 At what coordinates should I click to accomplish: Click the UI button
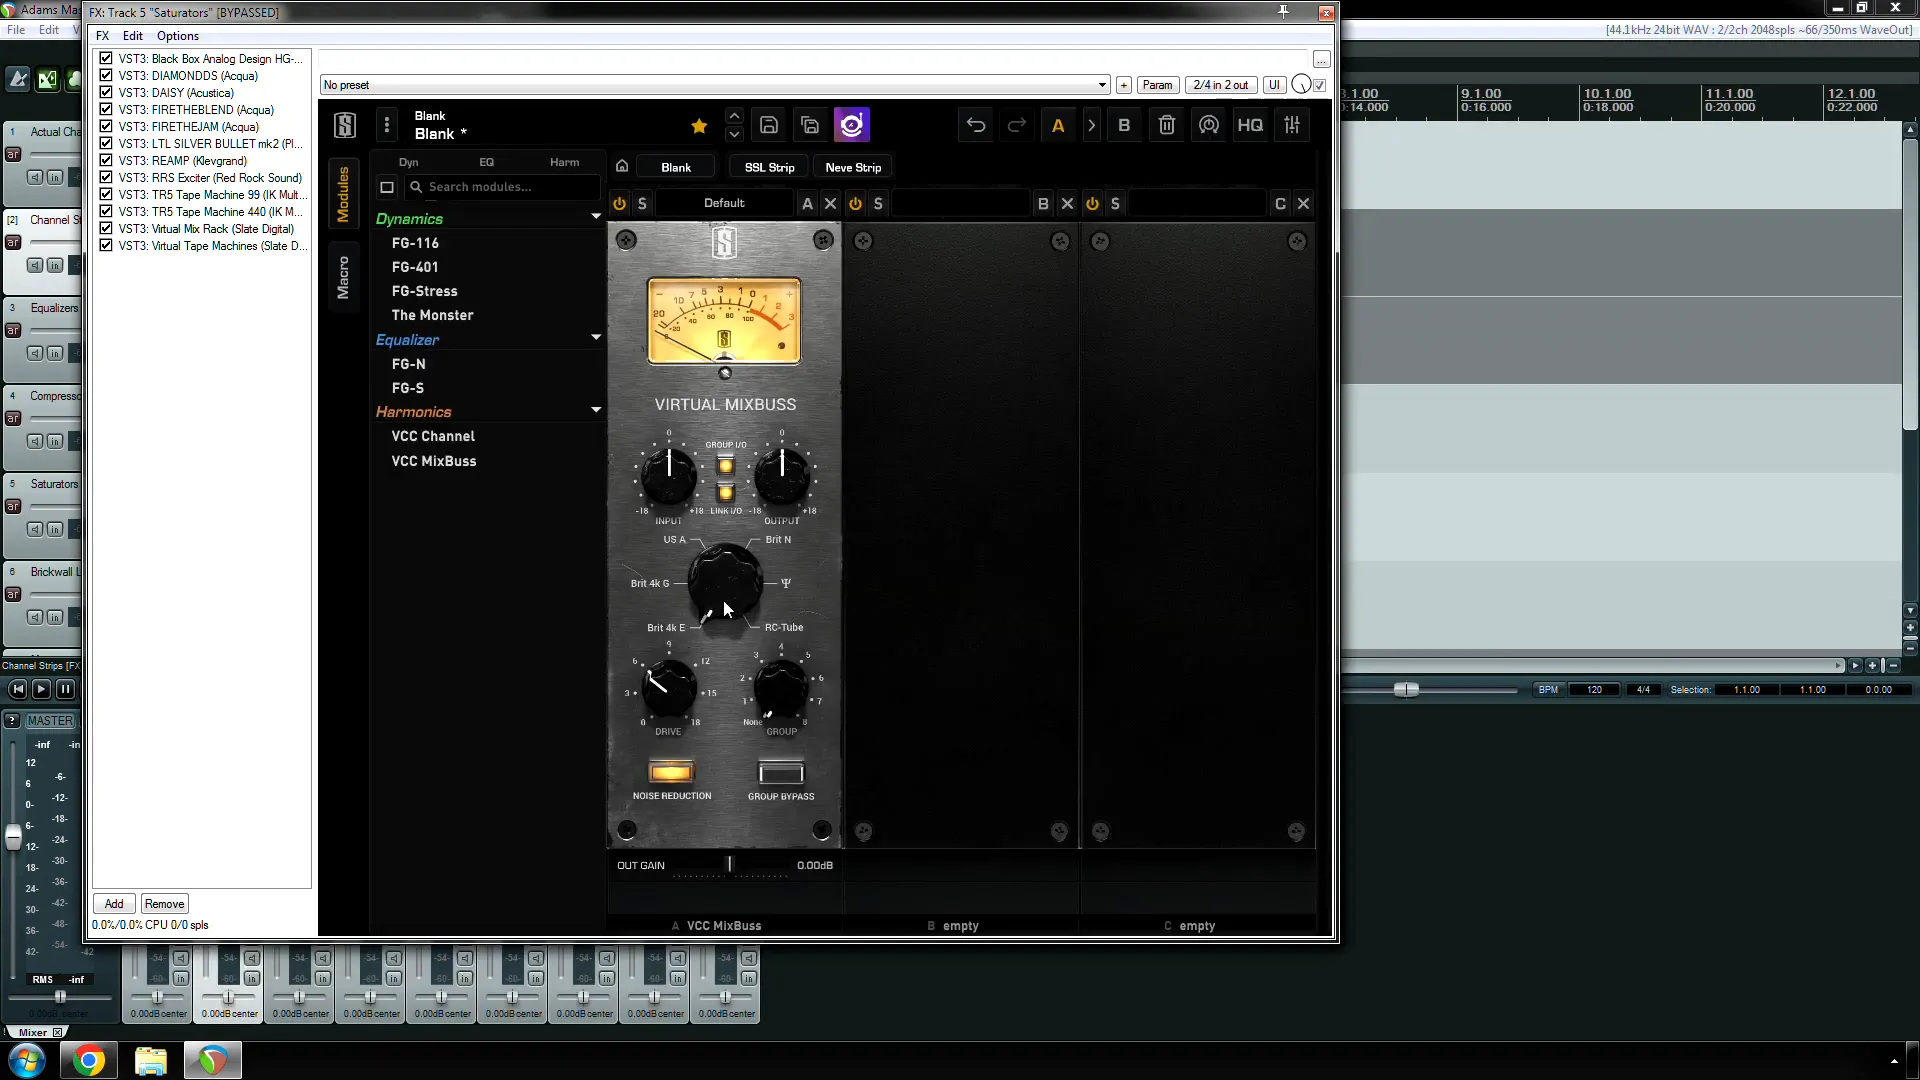(1274, 85)
